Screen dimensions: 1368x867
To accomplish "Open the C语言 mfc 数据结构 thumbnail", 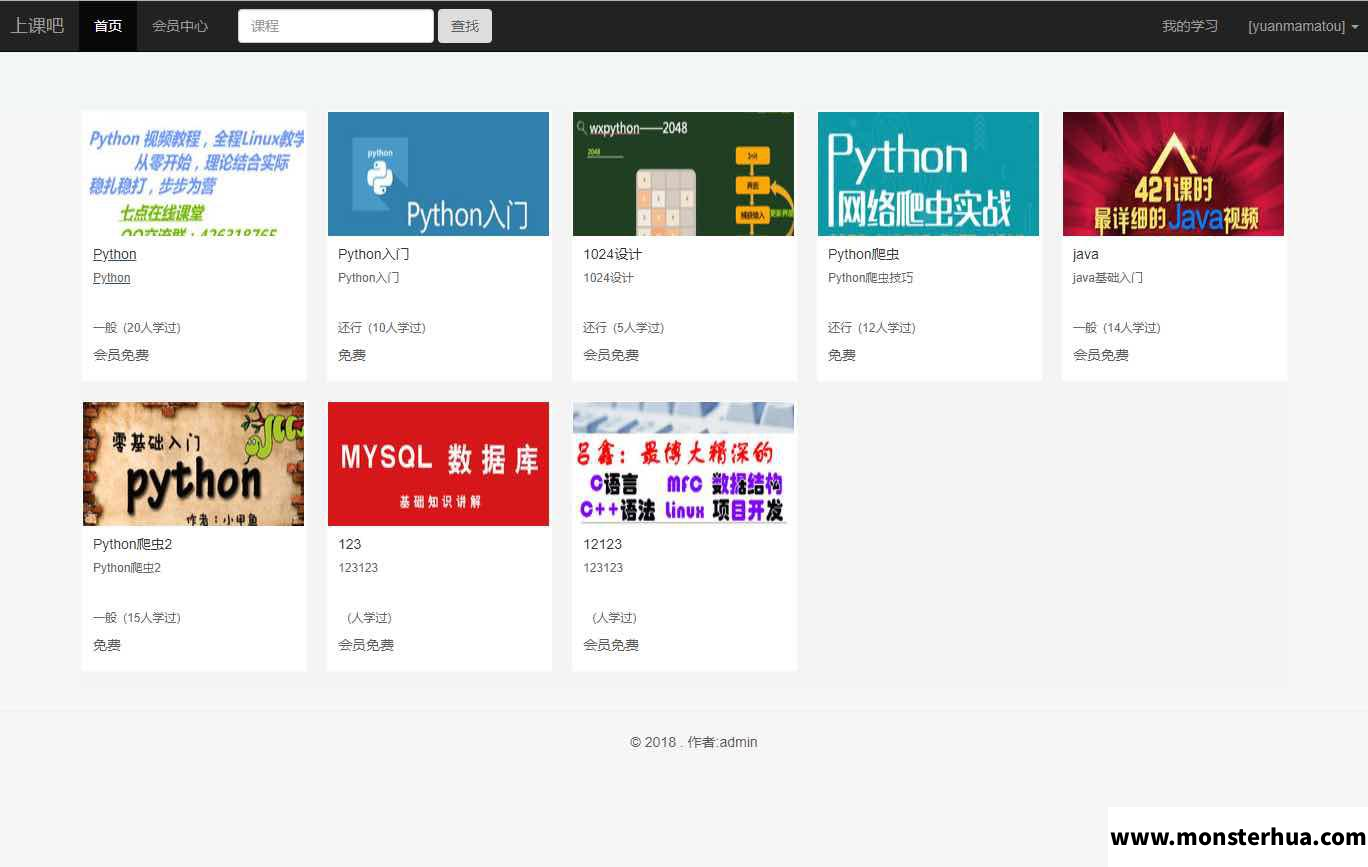I will [683, 464].
